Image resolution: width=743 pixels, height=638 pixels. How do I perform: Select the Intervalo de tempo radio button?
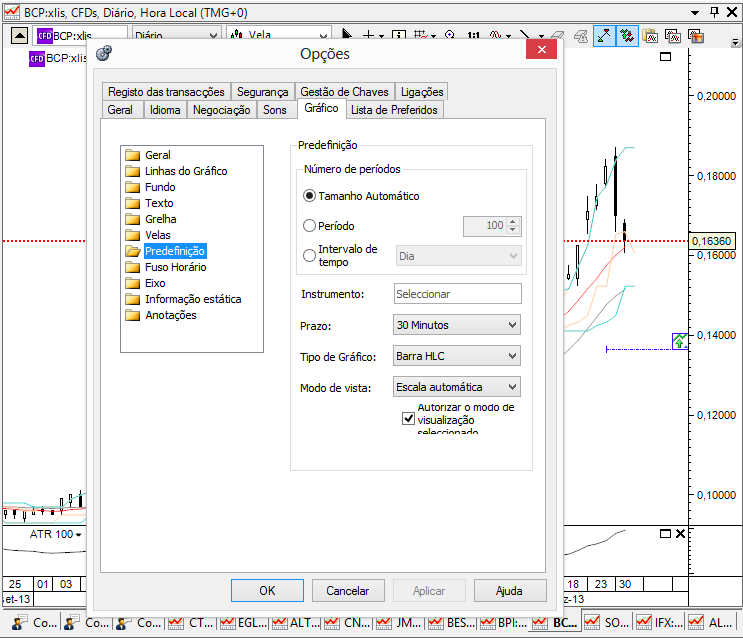309,255
